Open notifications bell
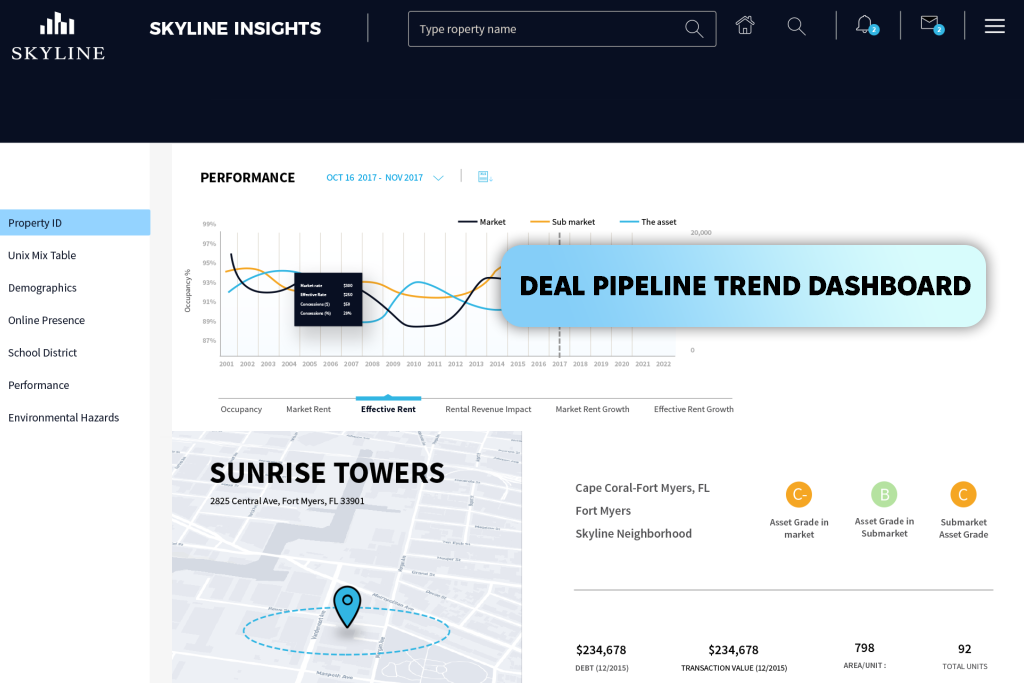 coord(866,25)
